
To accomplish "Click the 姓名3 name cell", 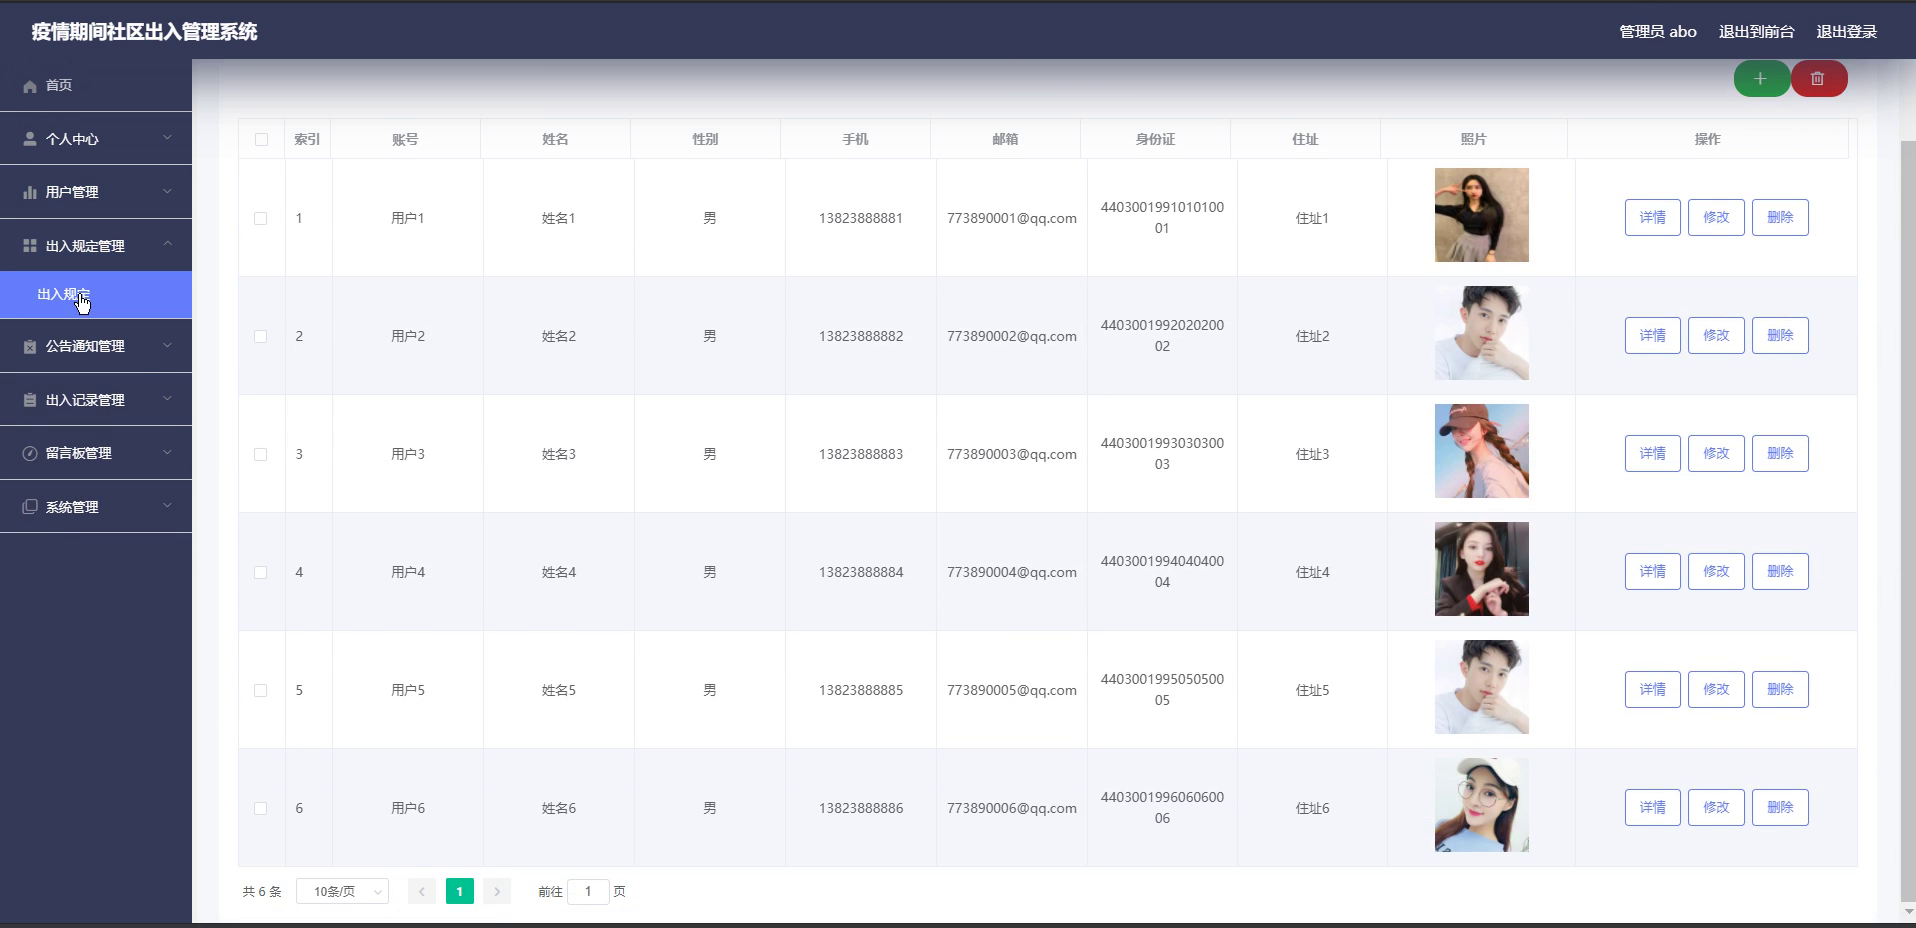I will [x=559, y=454].
